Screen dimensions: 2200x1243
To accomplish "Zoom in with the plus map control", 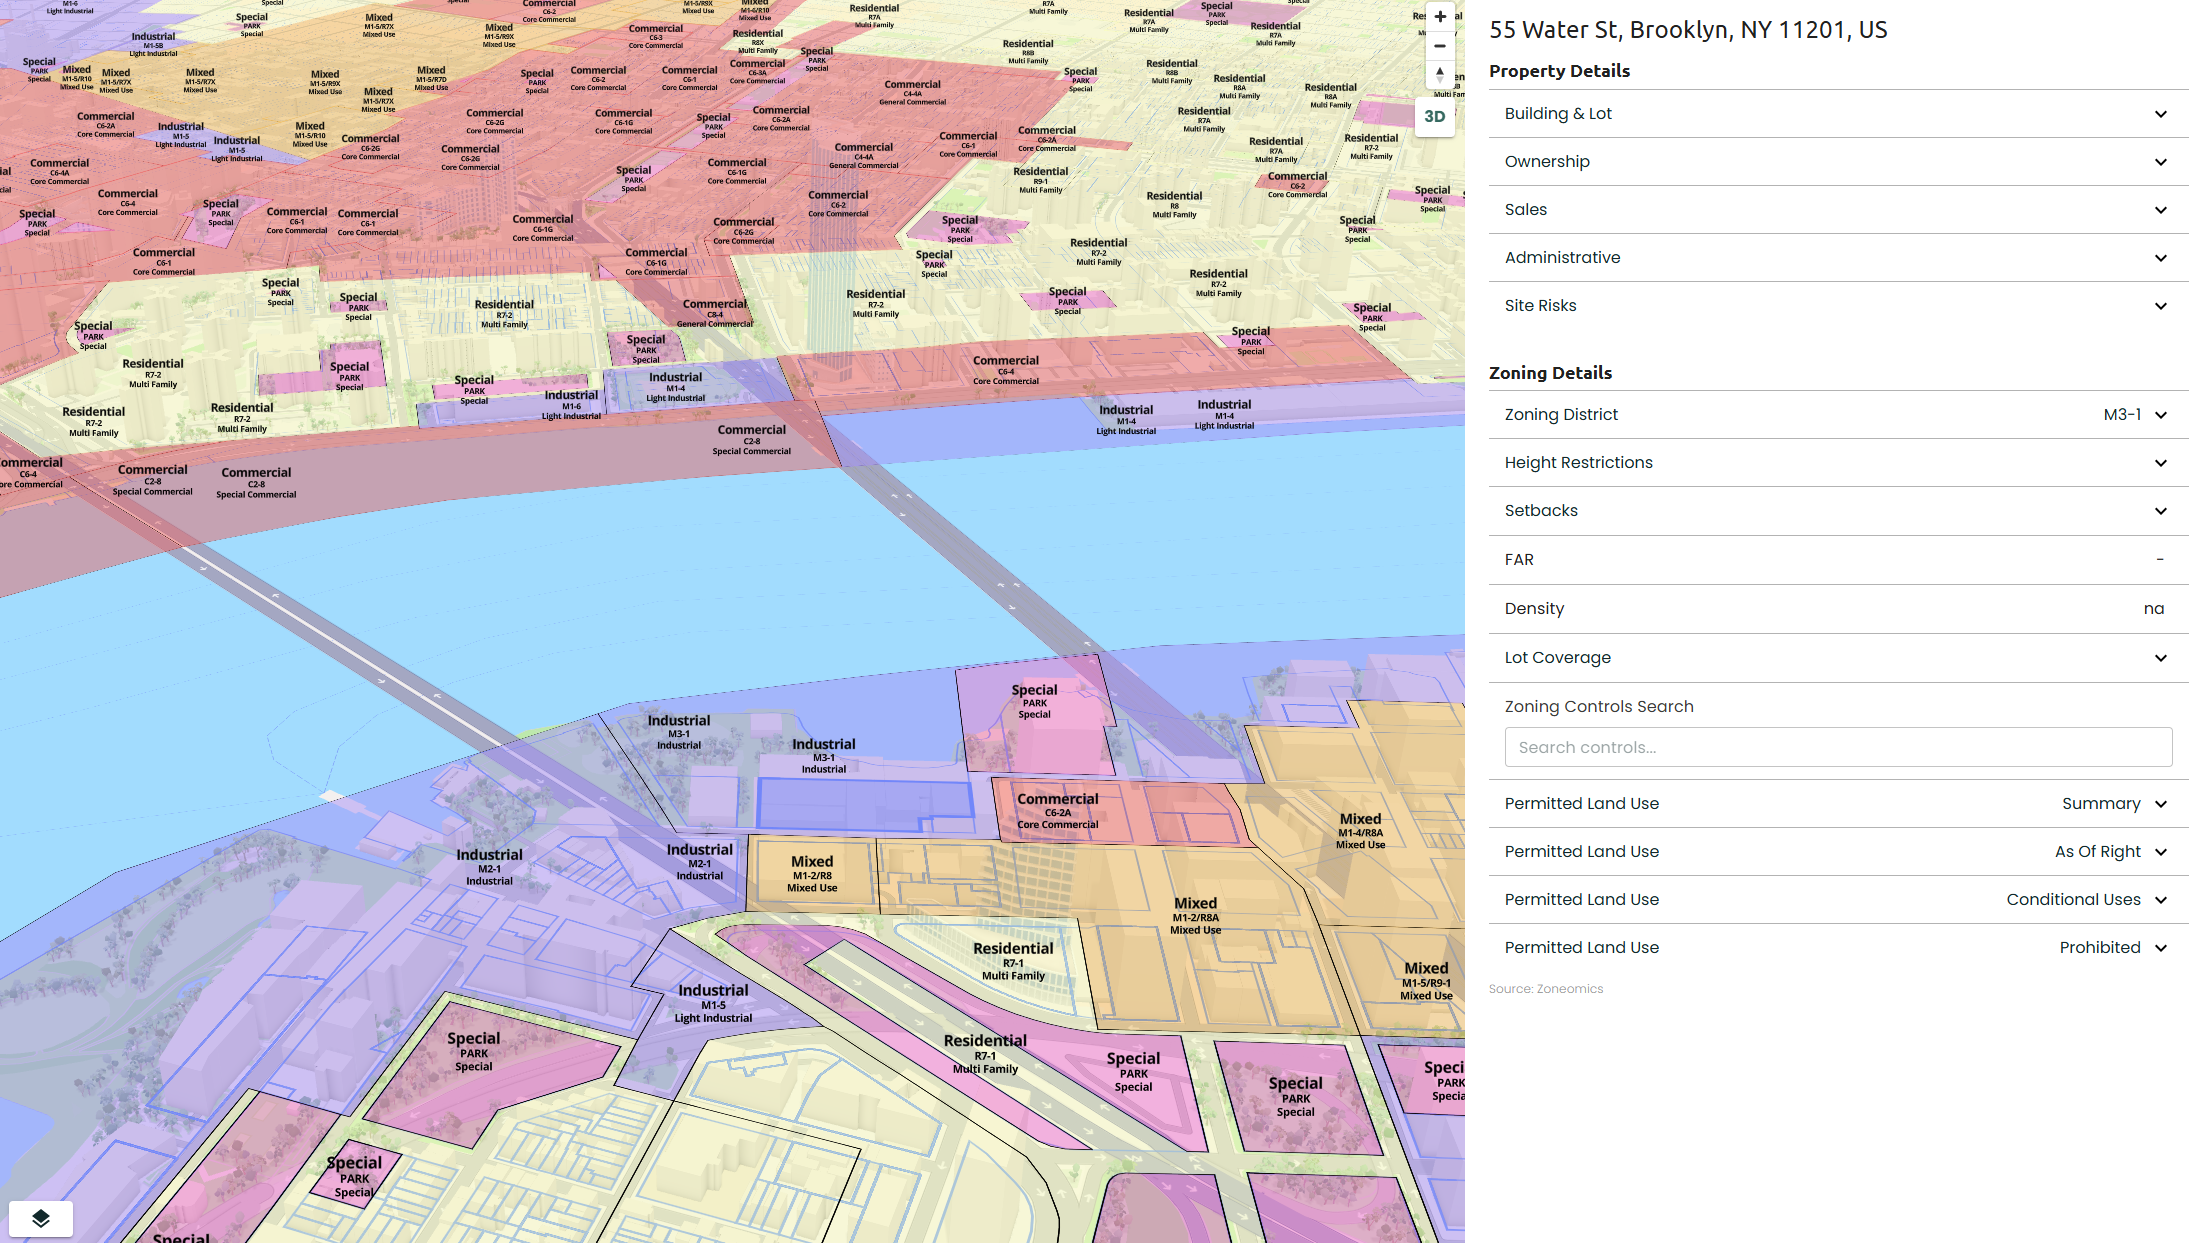I will pos(1439,17).
